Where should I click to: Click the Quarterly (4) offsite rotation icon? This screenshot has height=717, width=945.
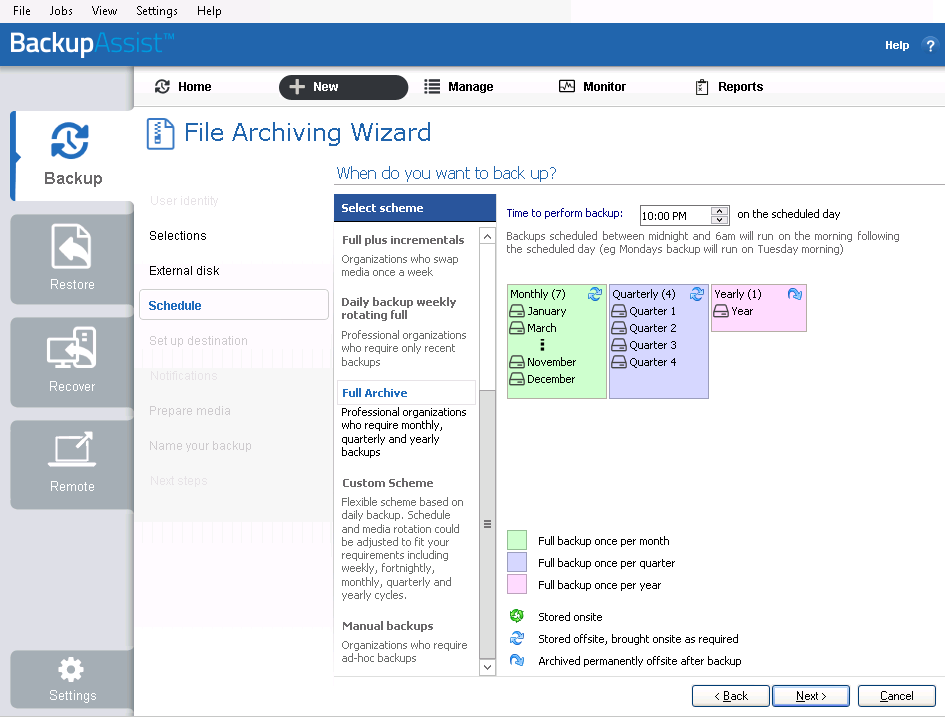pyautogui.click(x=697, y=294)
